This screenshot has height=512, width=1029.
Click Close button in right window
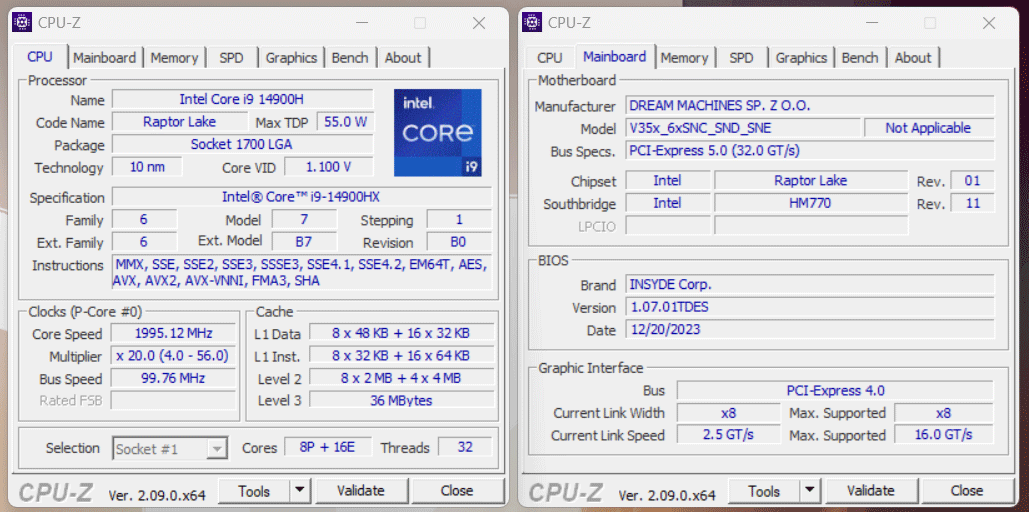tap(967, 490)
